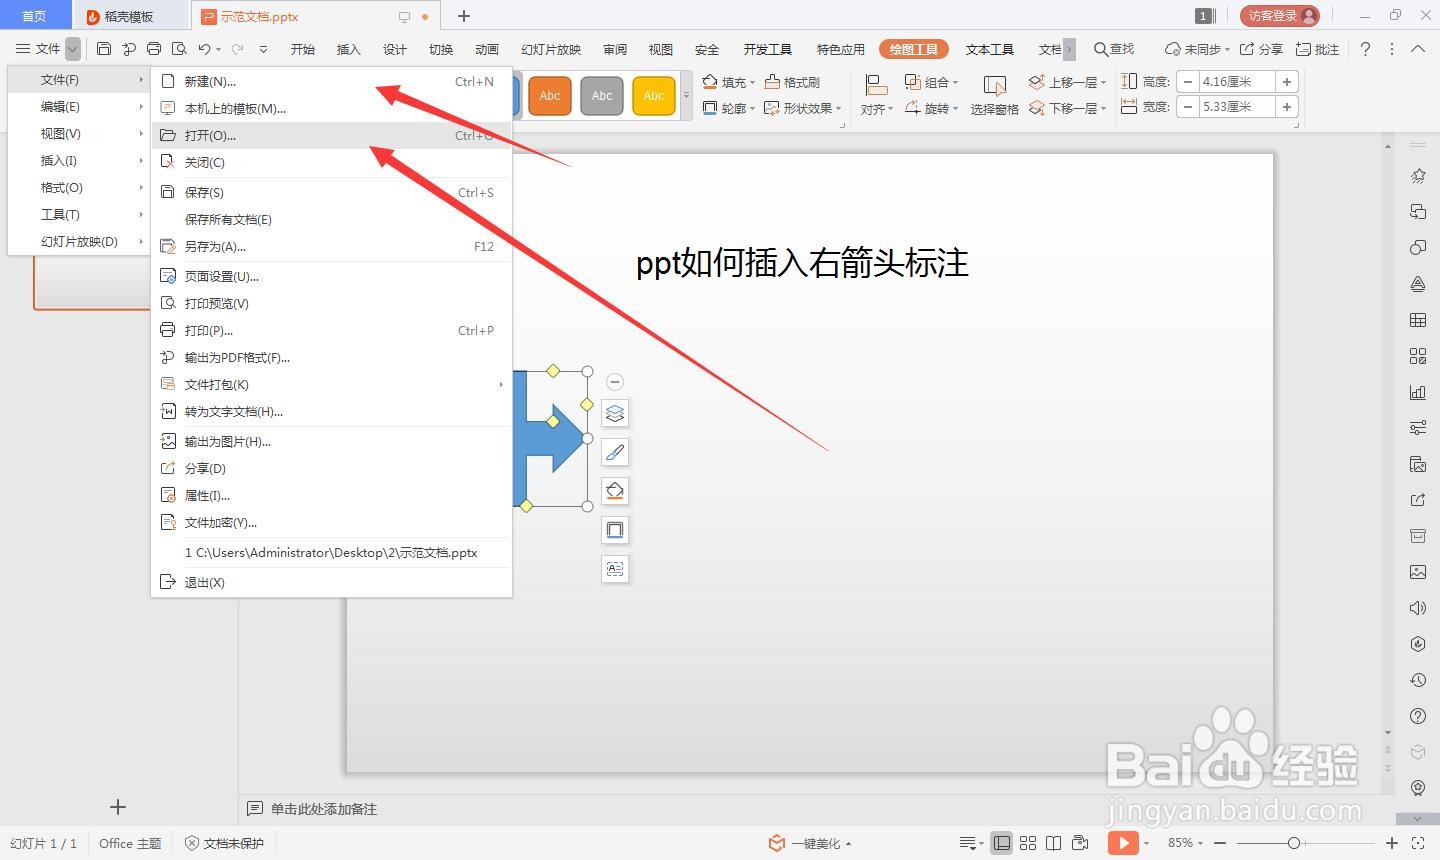Screen dimensions: 1440x860
Task: Switch to the 插入 ribbon tab
Action: coord(347,48)
